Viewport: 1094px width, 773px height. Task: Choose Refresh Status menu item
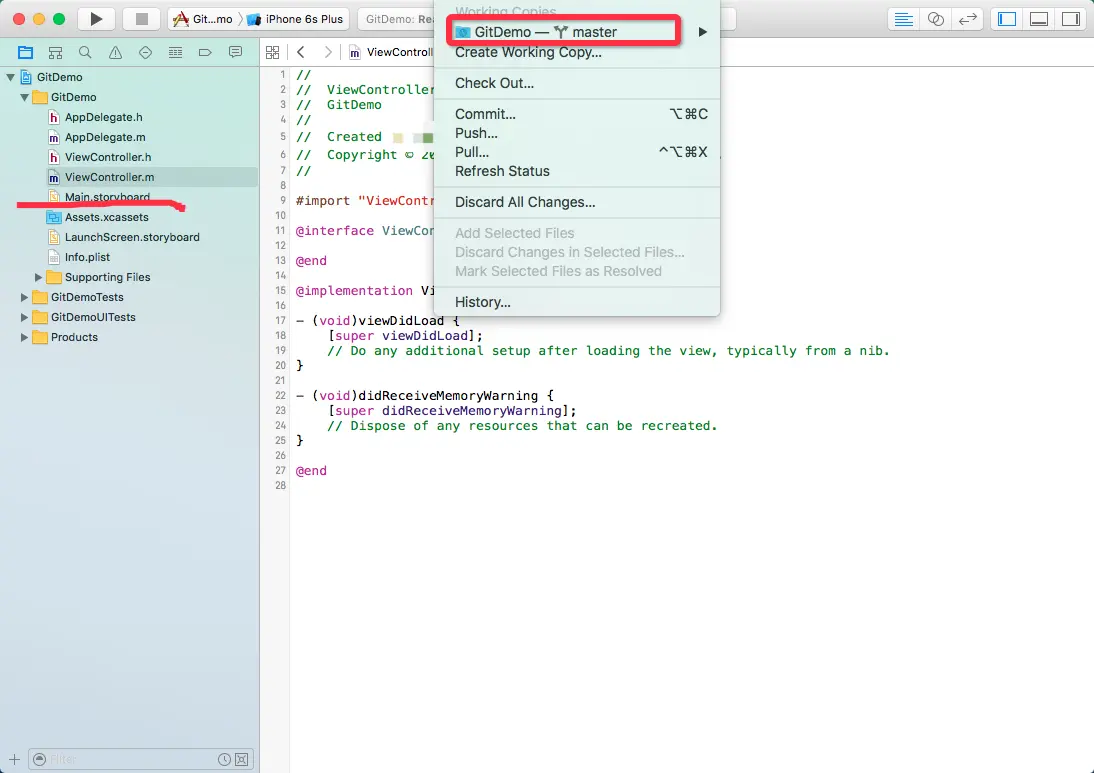(x=576, y=172)
